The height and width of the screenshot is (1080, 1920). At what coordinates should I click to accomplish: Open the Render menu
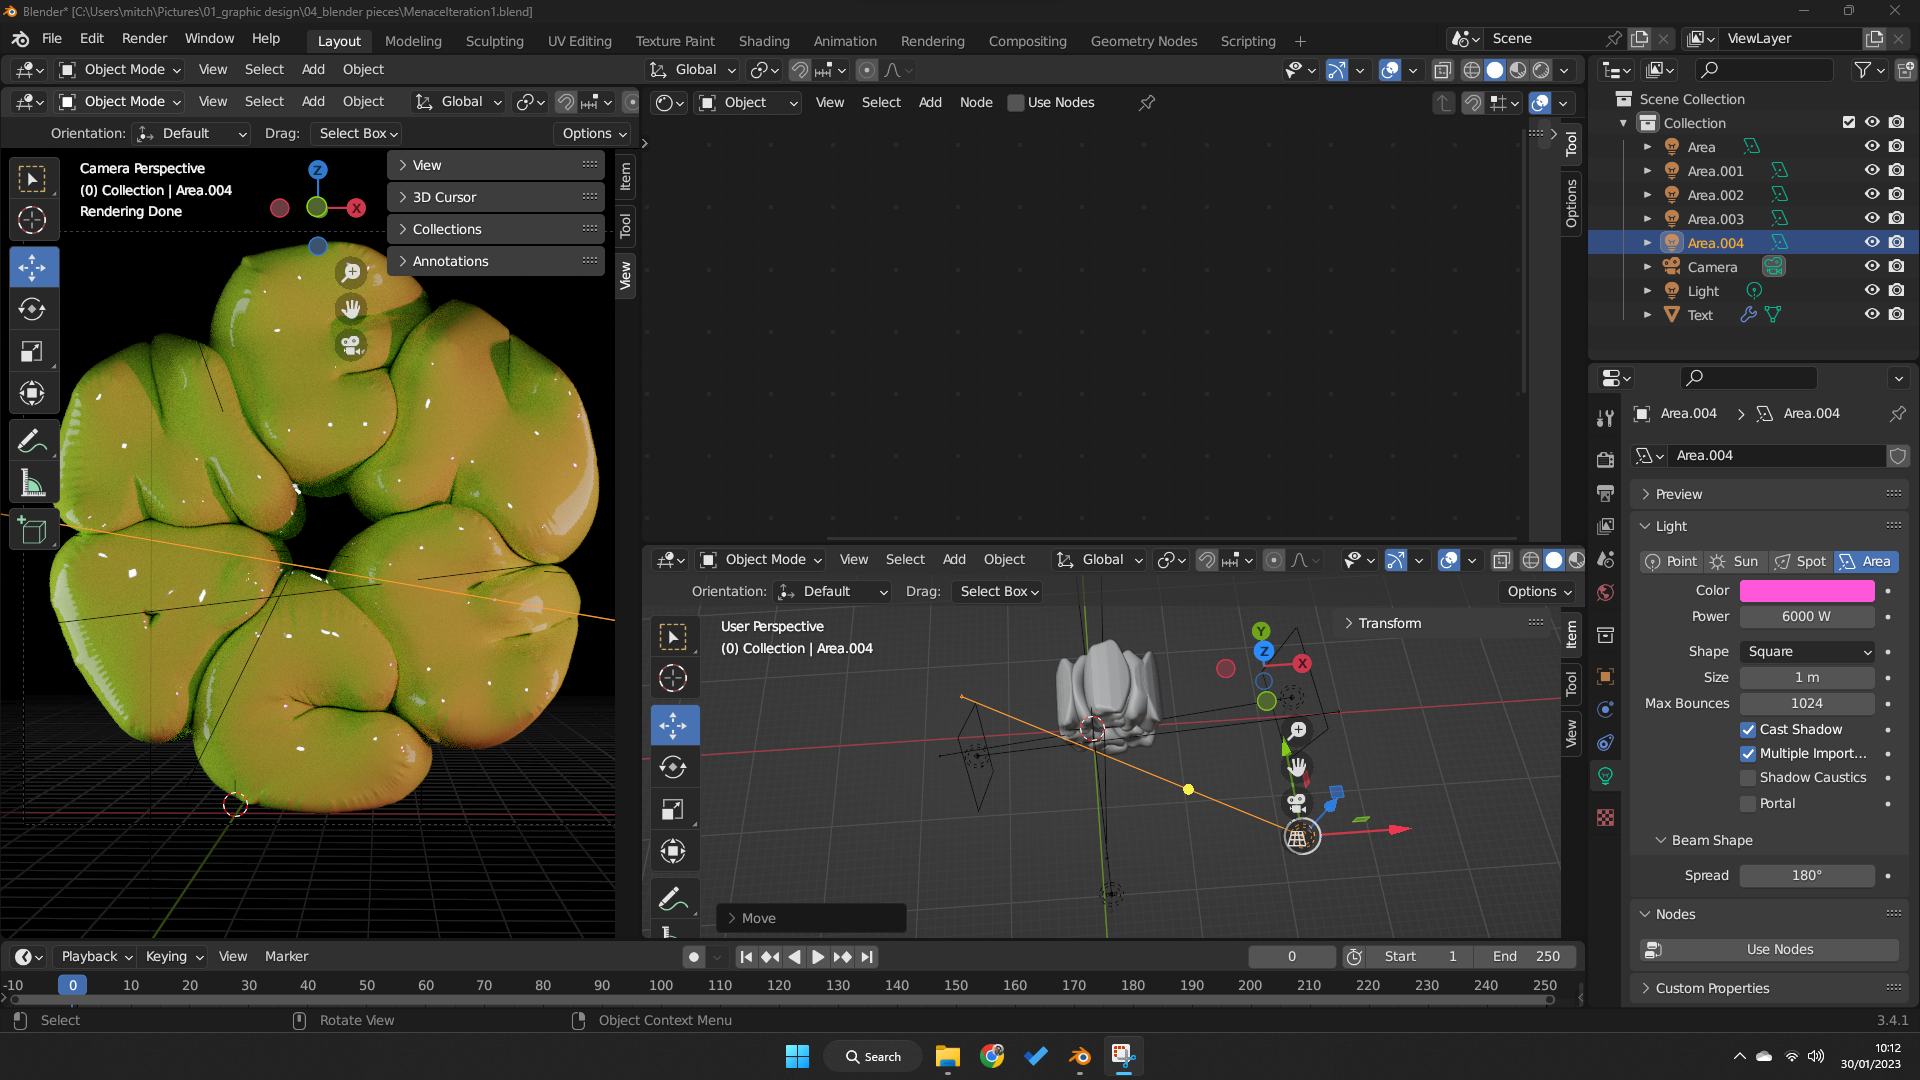[x=144, y=38]
